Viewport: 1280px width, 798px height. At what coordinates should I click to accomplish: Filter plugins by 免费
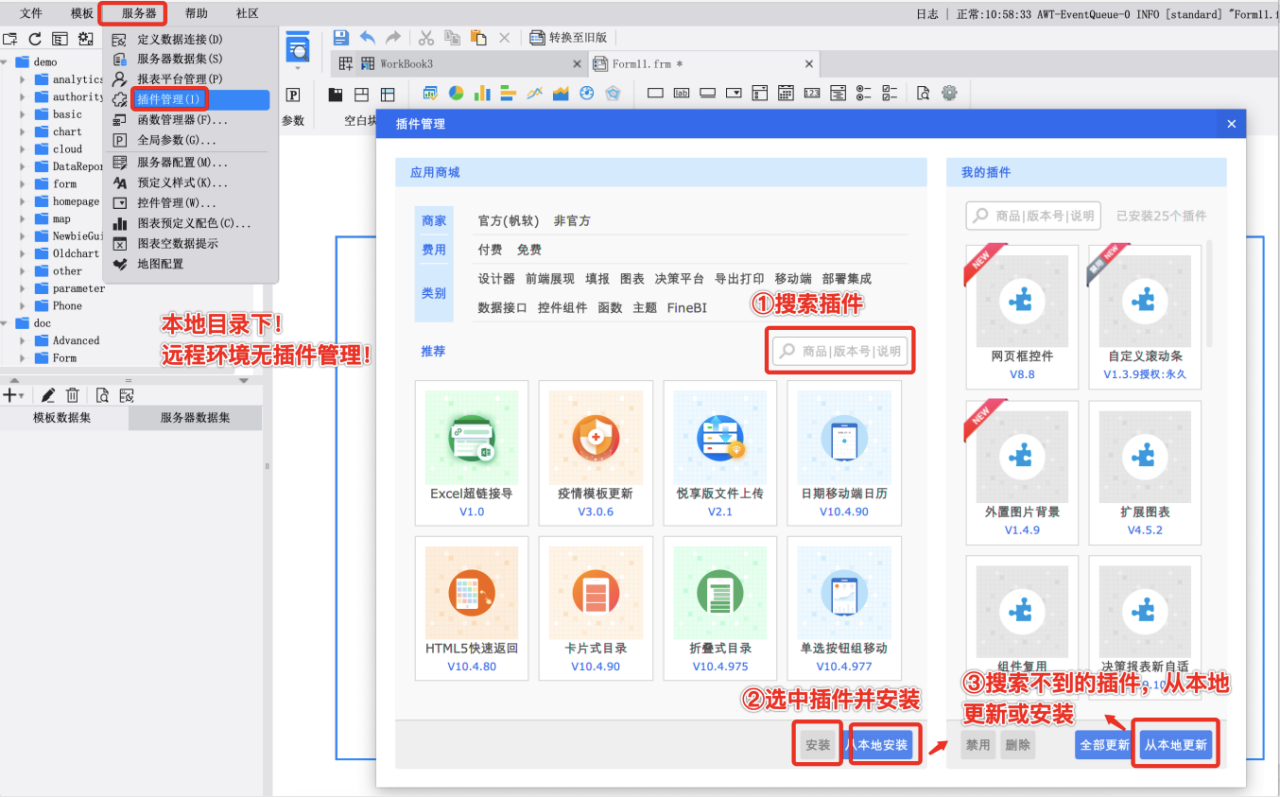(529, 250)
